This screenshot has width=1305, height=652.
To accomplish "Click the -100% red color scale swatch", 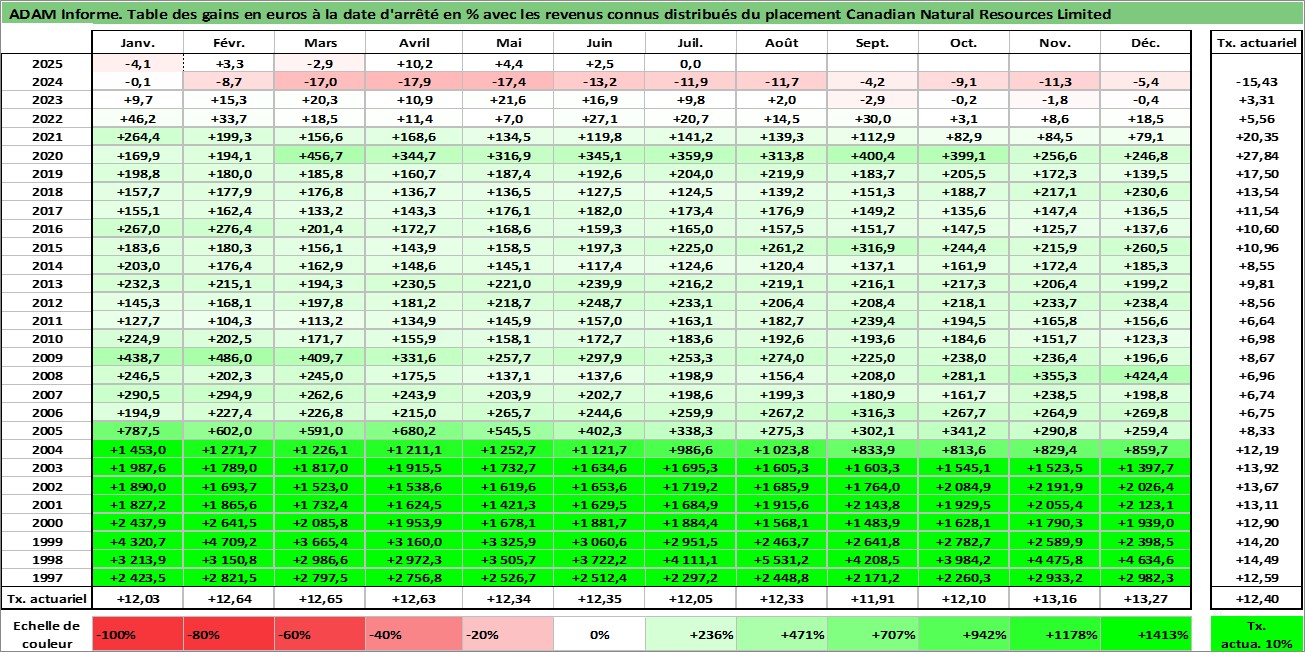I will tap(137, 634).
